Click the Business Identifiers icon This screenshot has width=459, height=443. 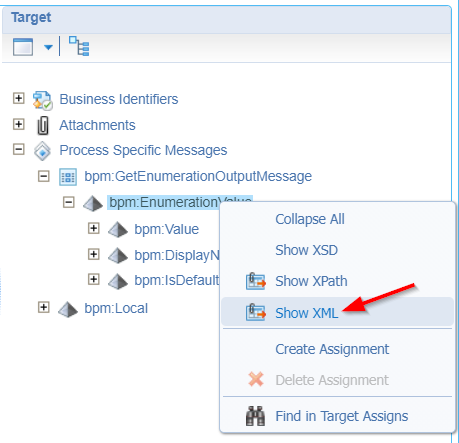[42, 100]
